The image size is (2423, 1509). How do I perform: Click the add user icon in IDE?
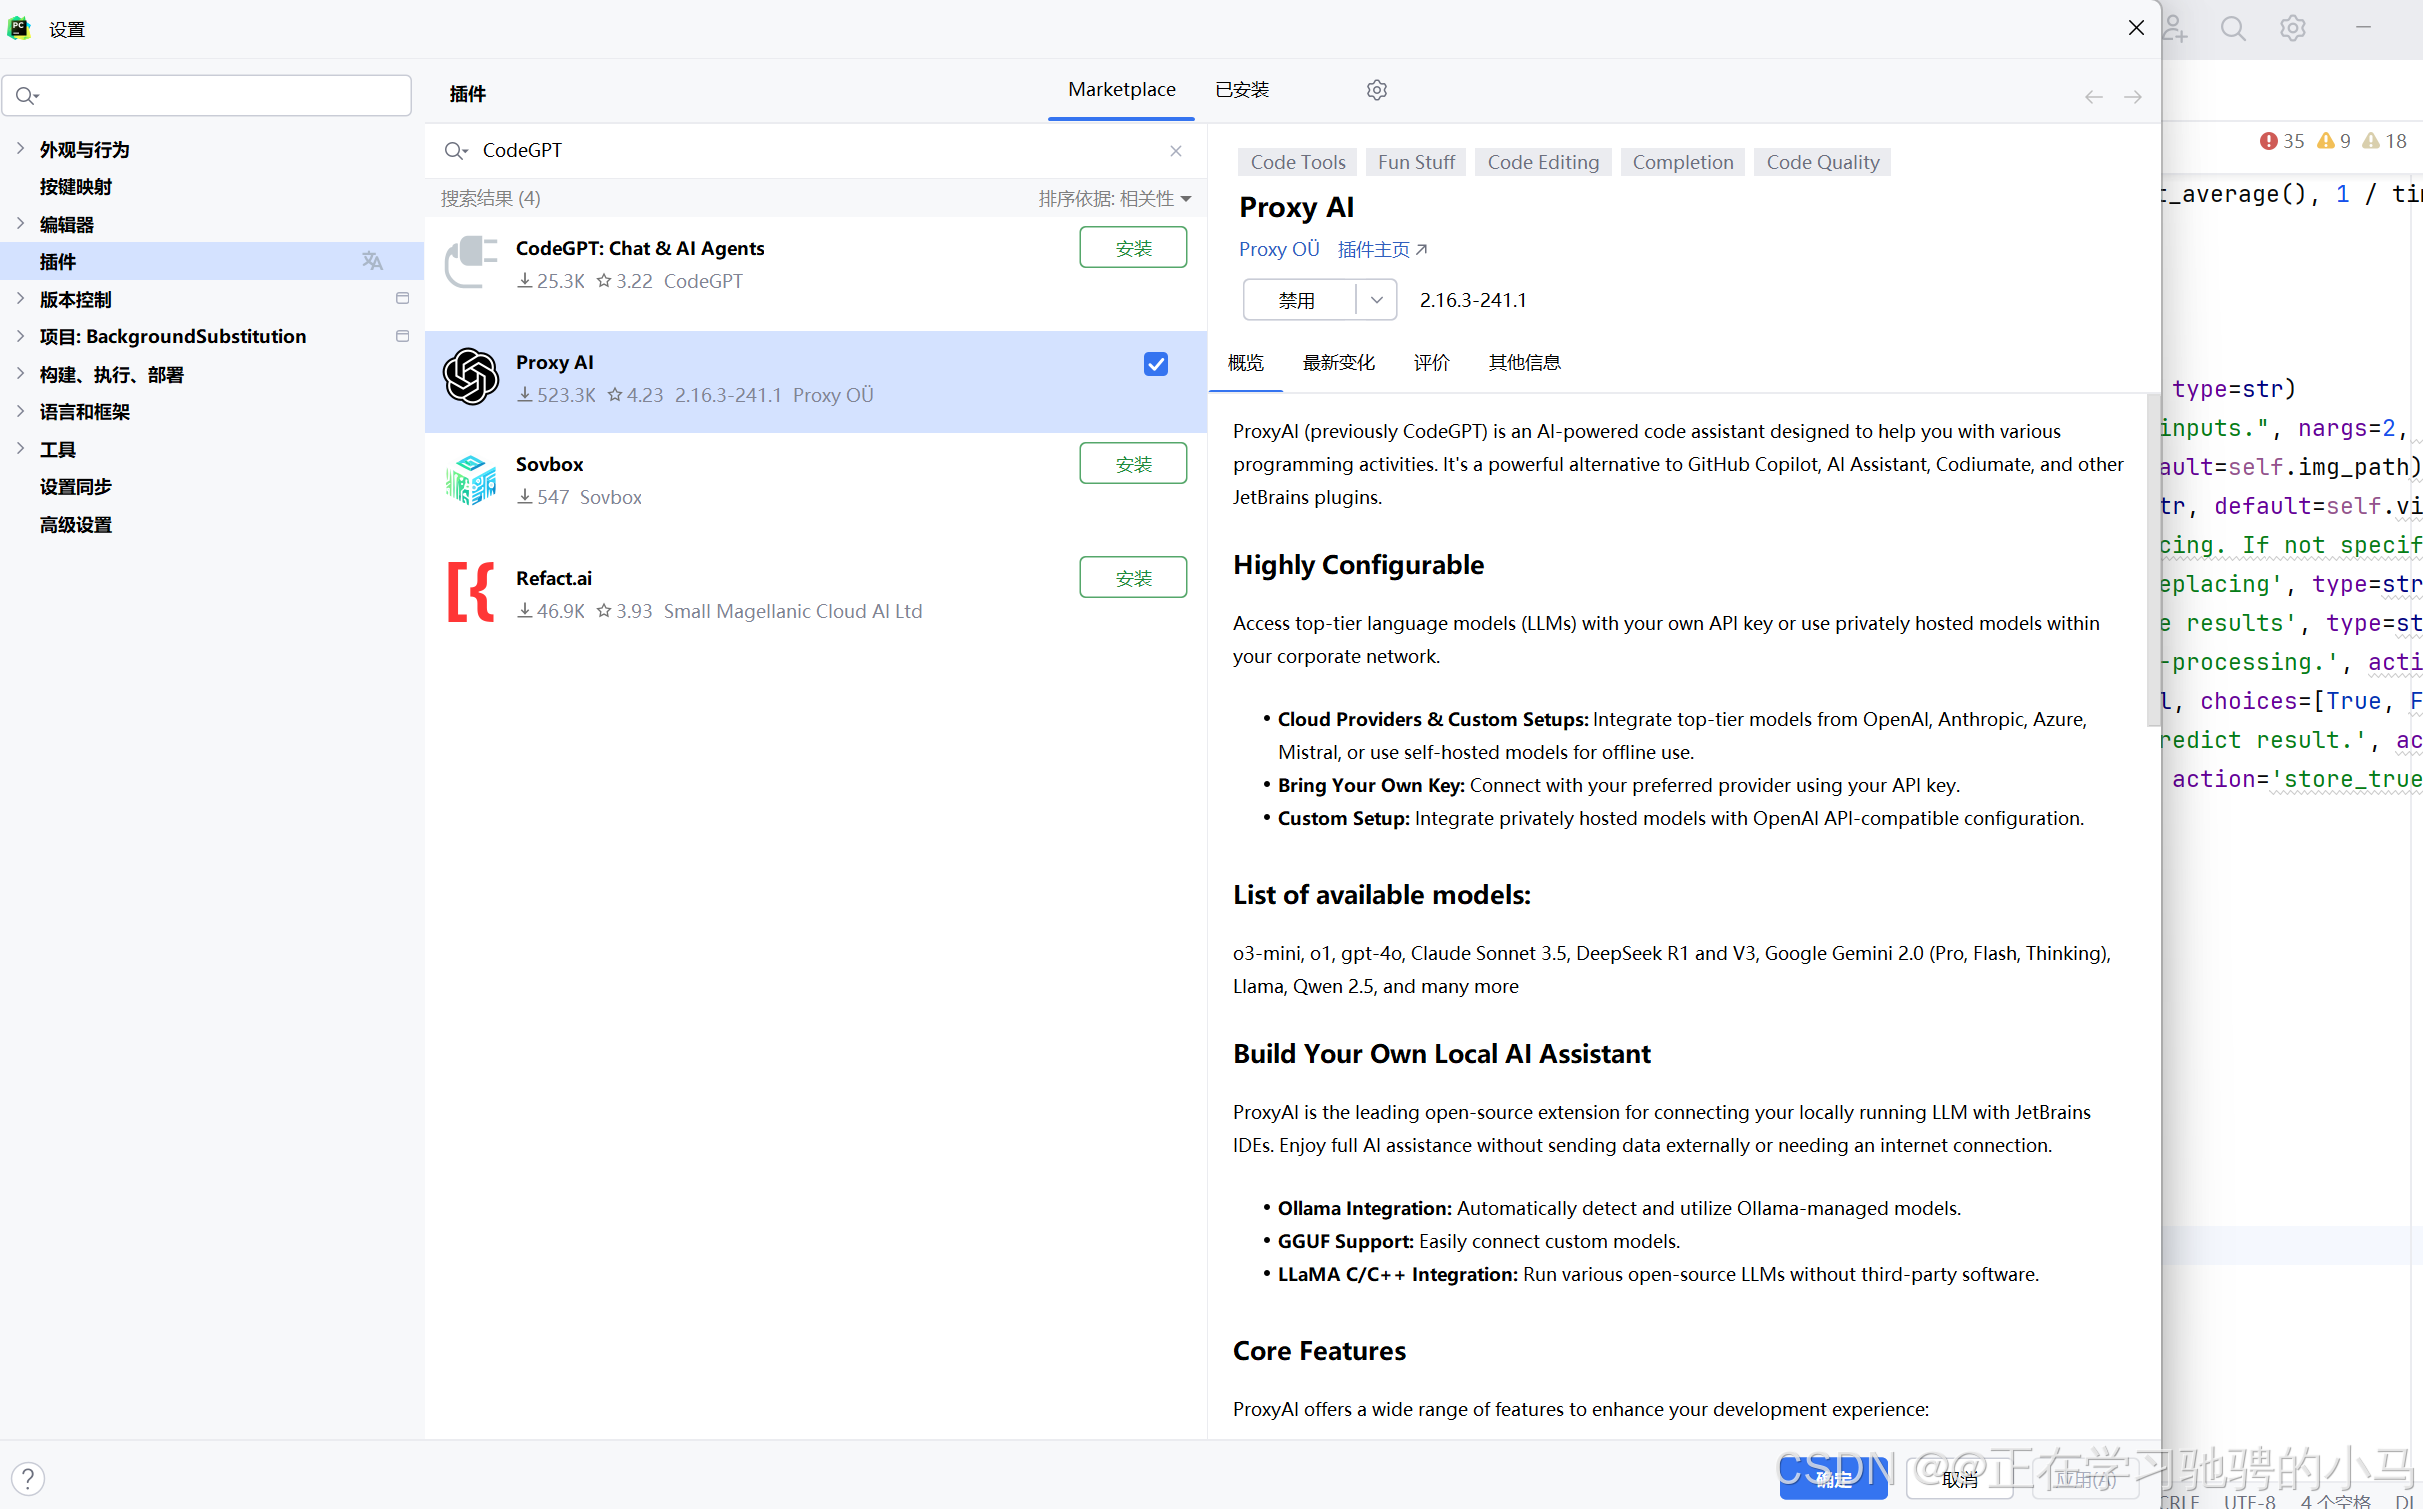[2175, 29]
